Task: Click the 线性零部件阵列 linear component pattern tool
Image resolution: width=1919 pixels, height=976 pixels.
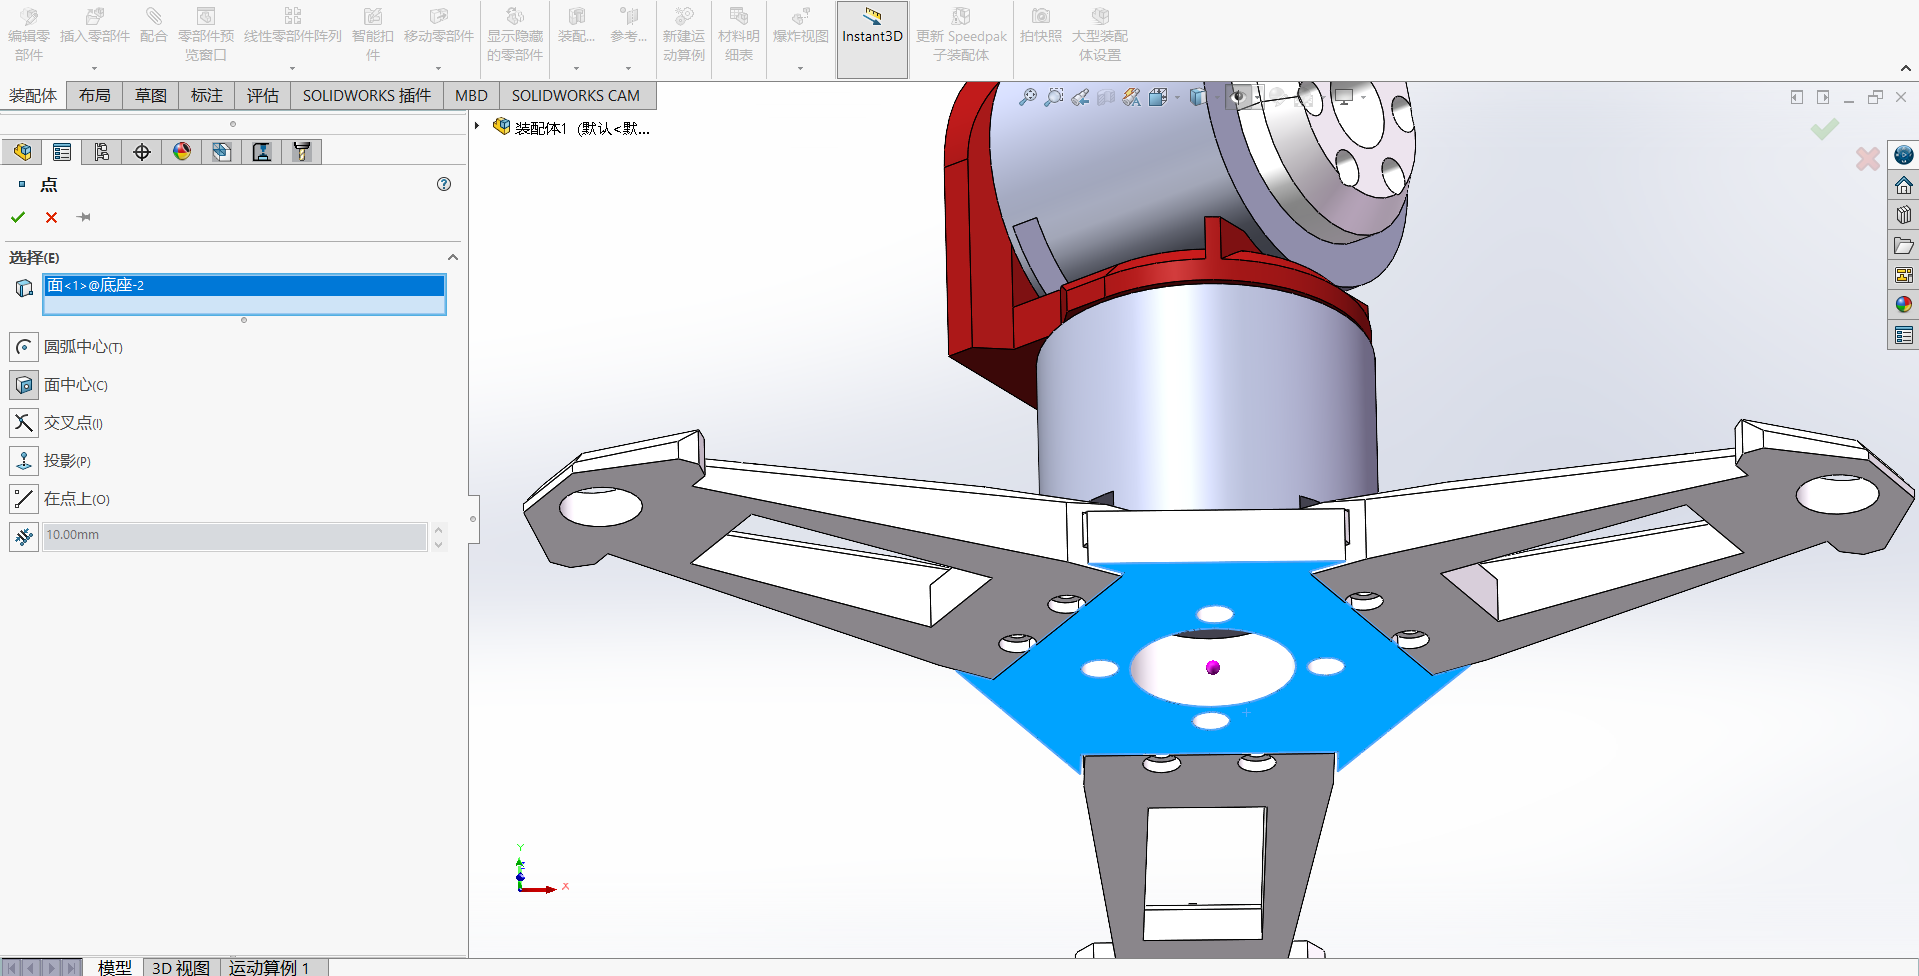Action: click(x=292, y=26)
